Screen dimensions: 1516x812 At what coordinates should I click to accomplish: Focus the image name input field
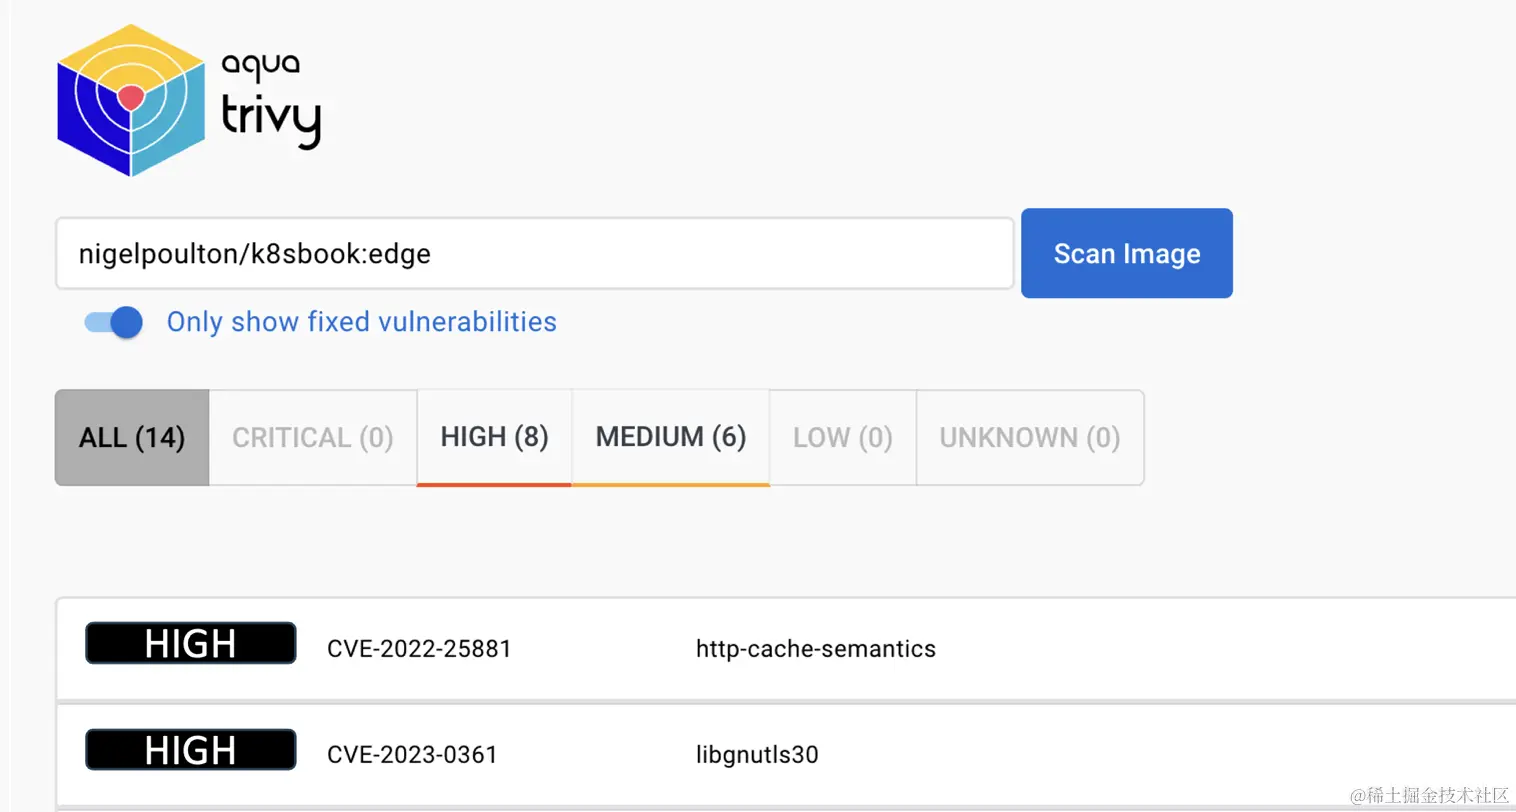click(x=535, y=254)
